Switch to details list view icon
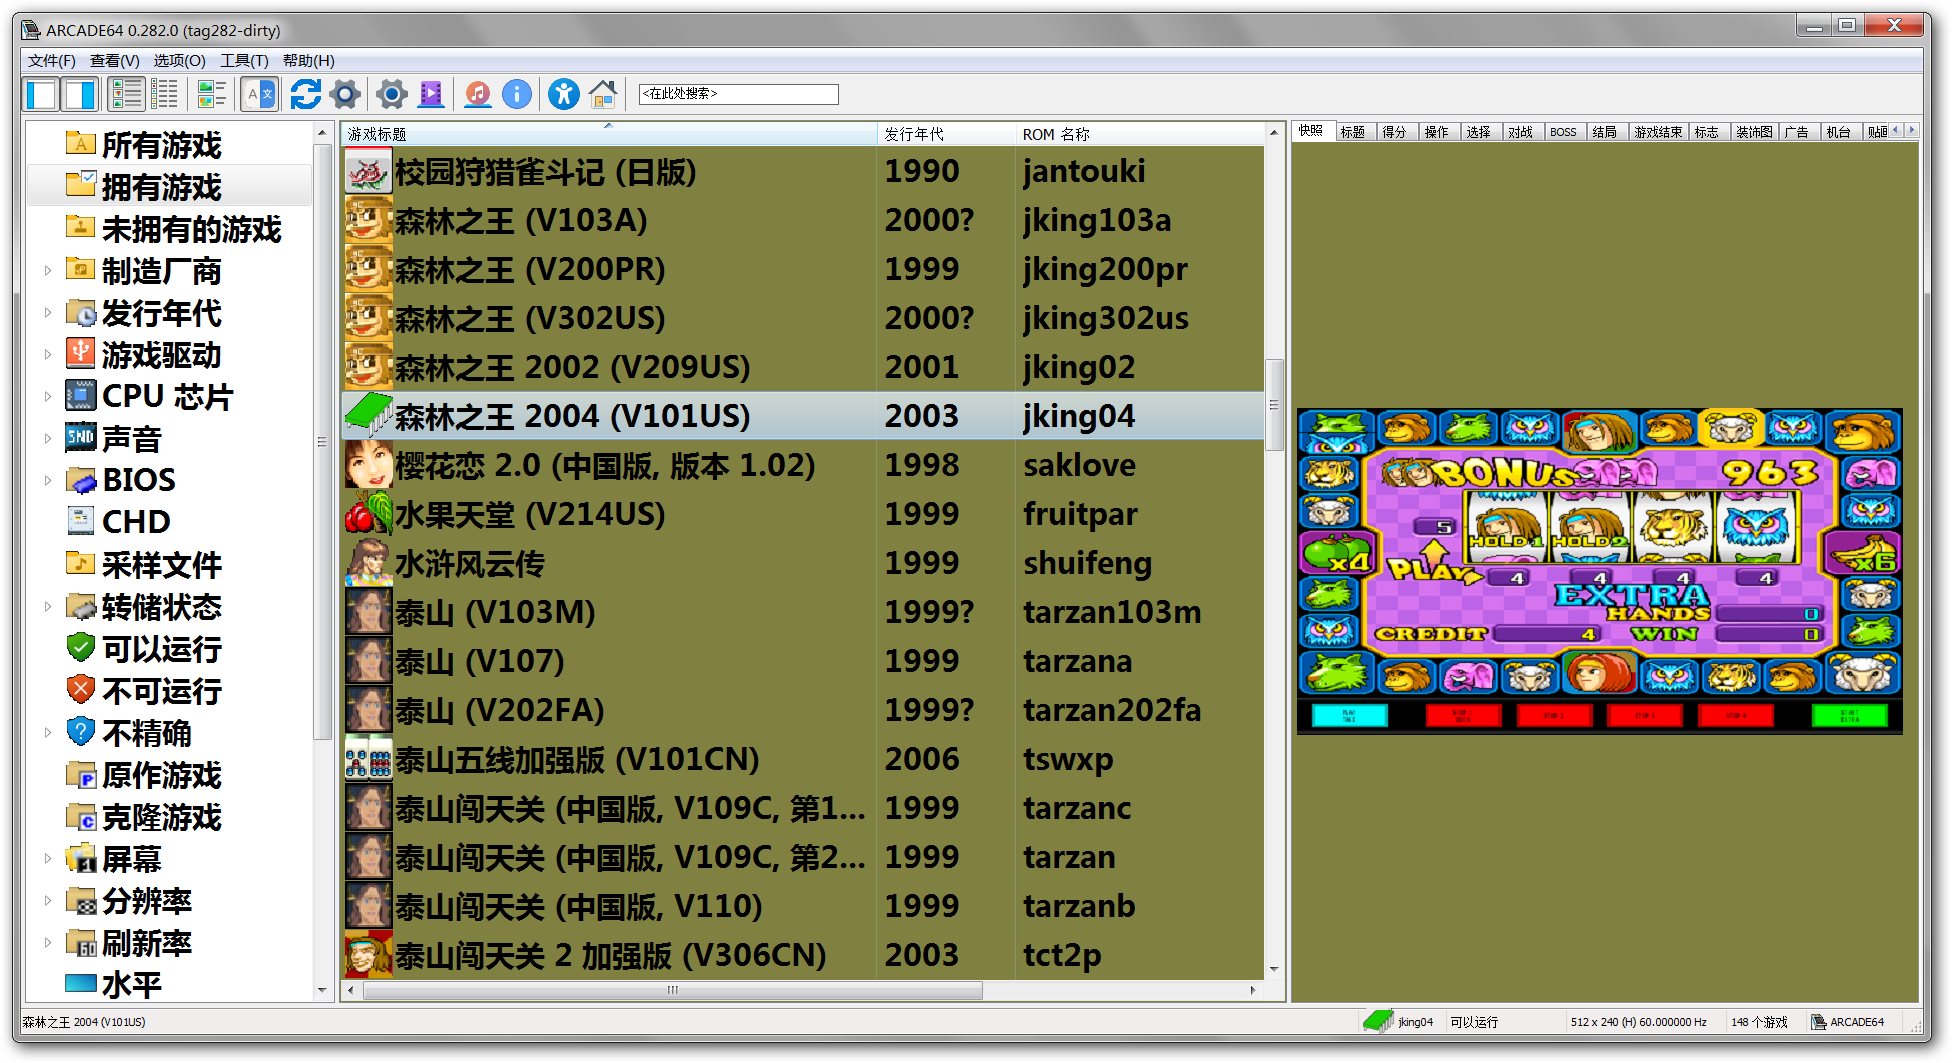The width and height of the screenshot is (1952, 1063). coord(164,95)
